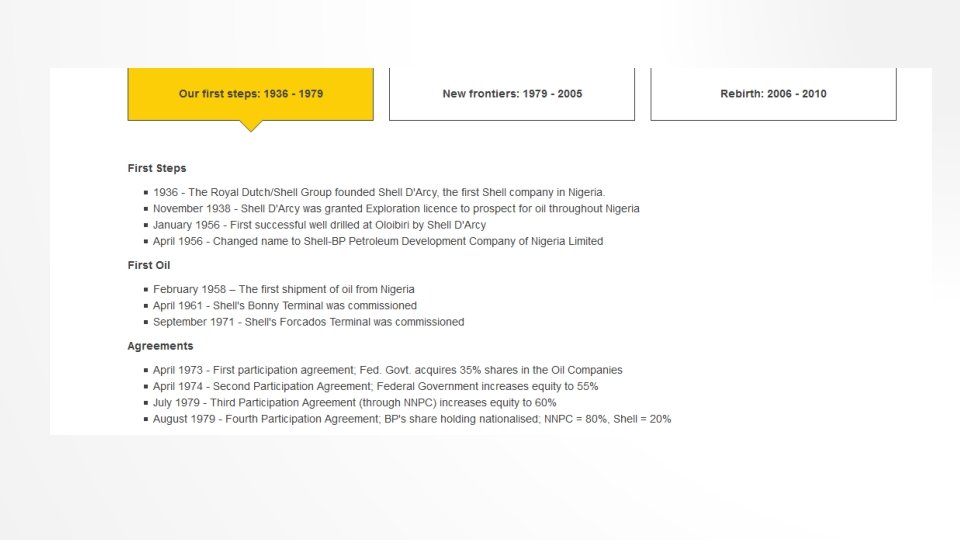Click the April 1961 Bonny Terminal entry
This screenshot has width=960, height=540.
click(285, 306)
